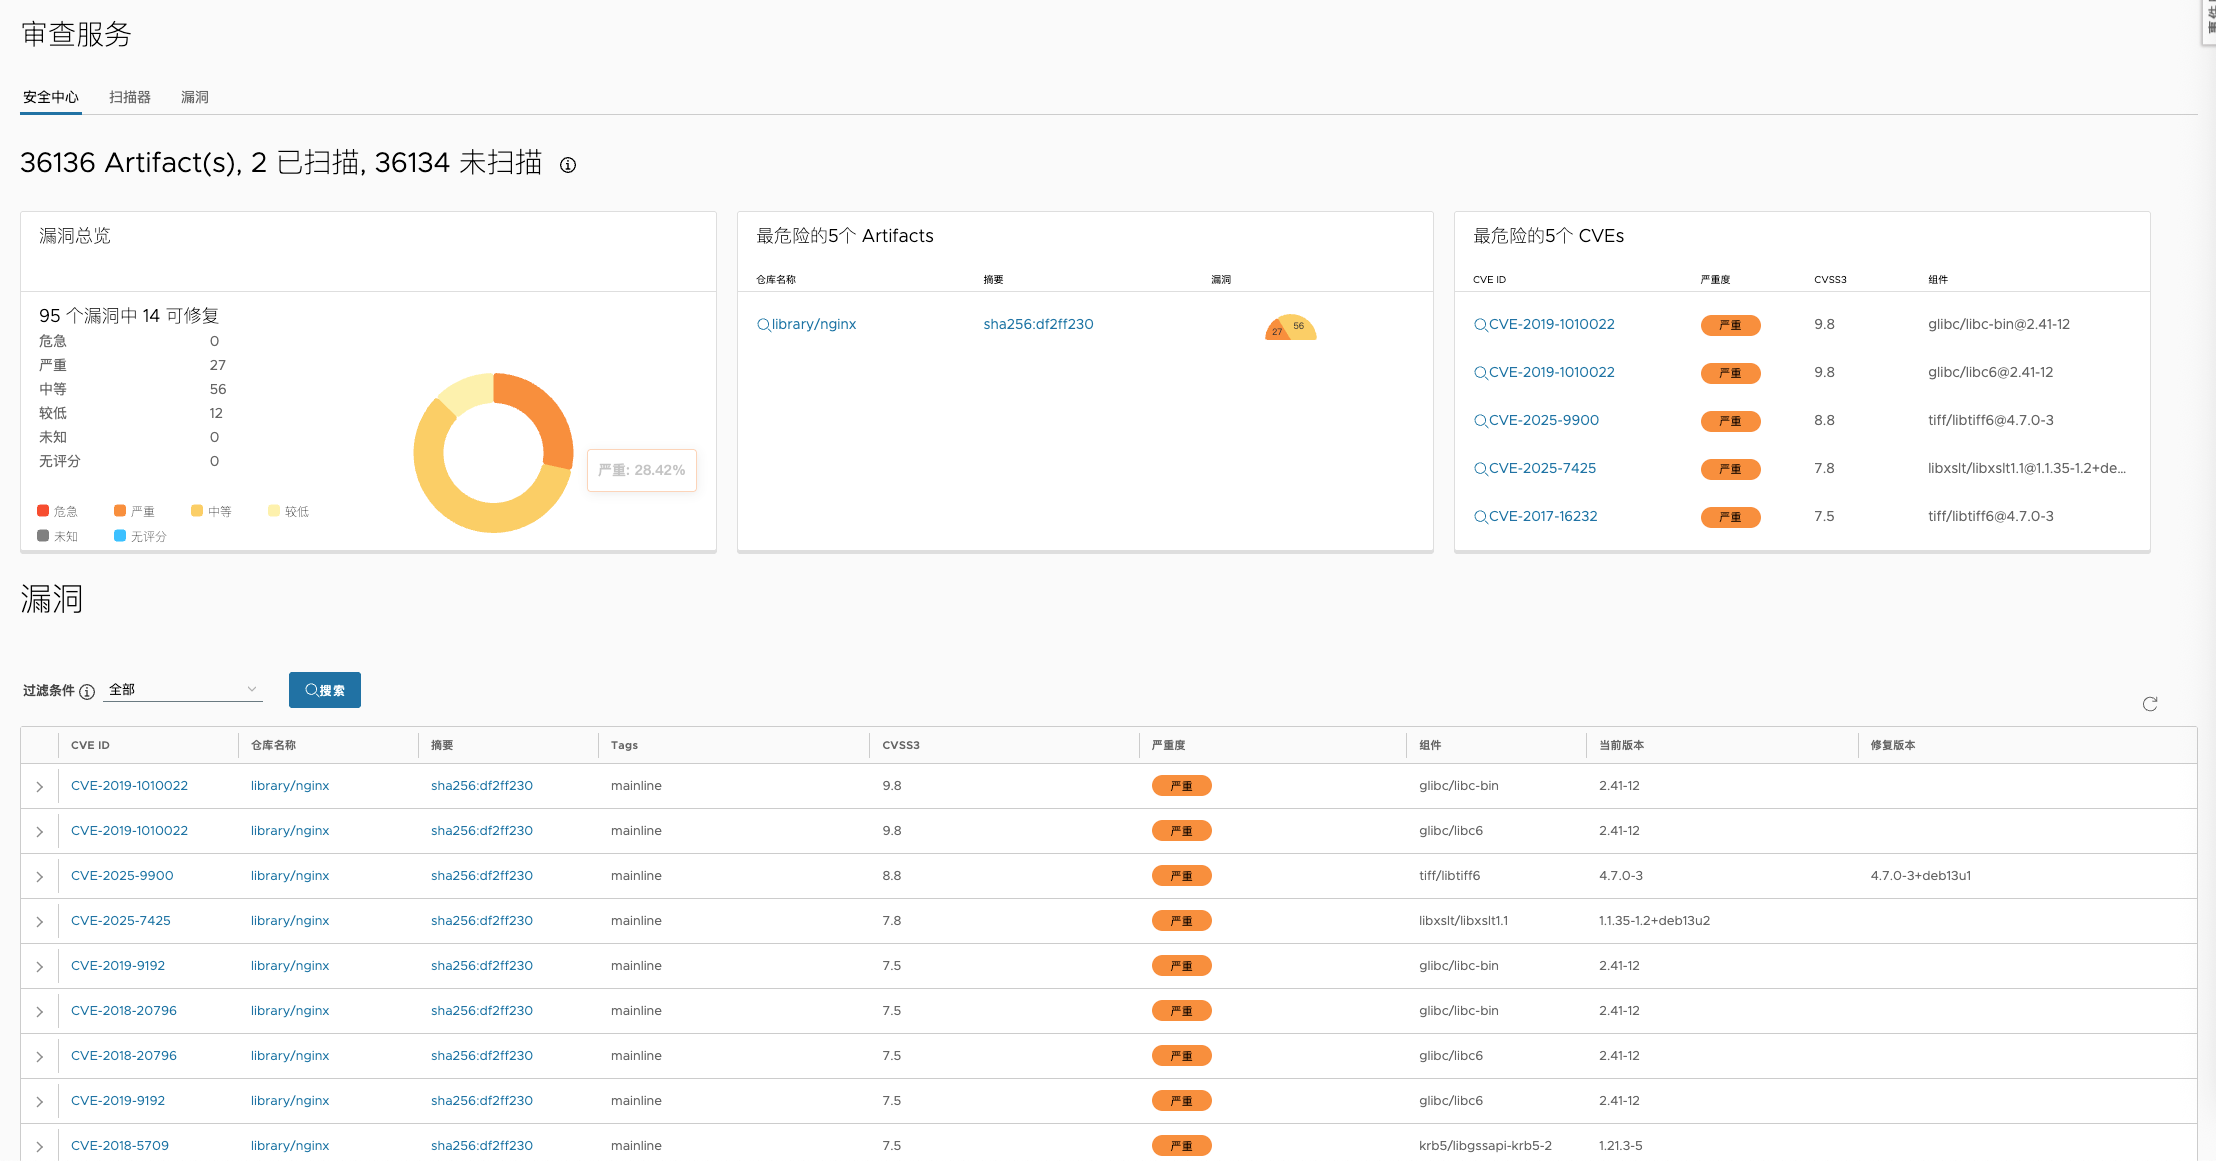Expand the first CVE-2019-1010022 table row

[x=40, y=787]
